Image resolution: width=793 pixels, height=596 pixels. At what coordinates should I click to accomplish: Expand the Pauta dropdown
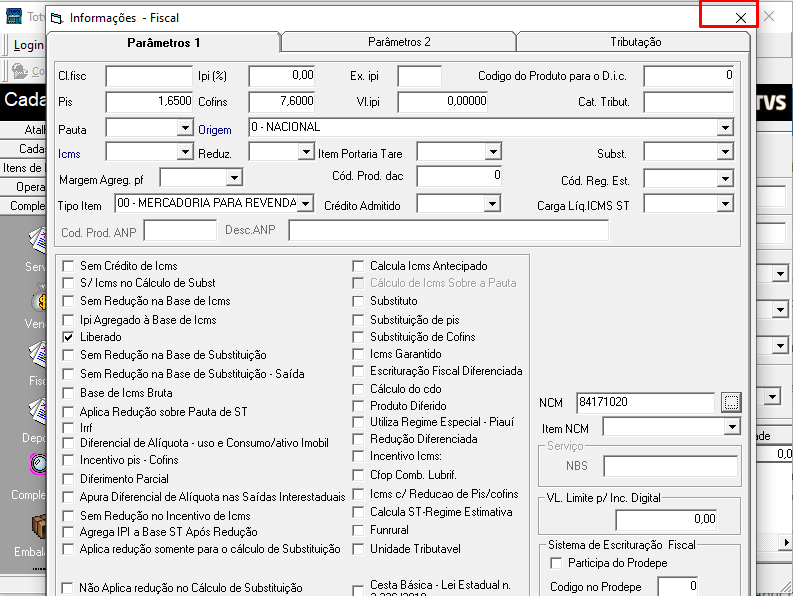tap(186, 128)
